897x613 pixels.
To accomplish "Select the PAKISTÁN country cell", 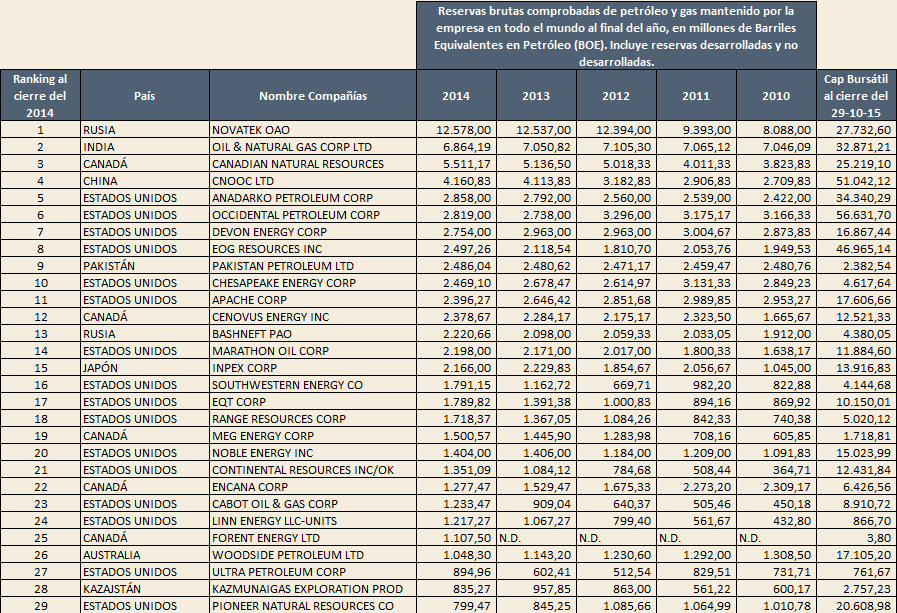I will point(145,266).
